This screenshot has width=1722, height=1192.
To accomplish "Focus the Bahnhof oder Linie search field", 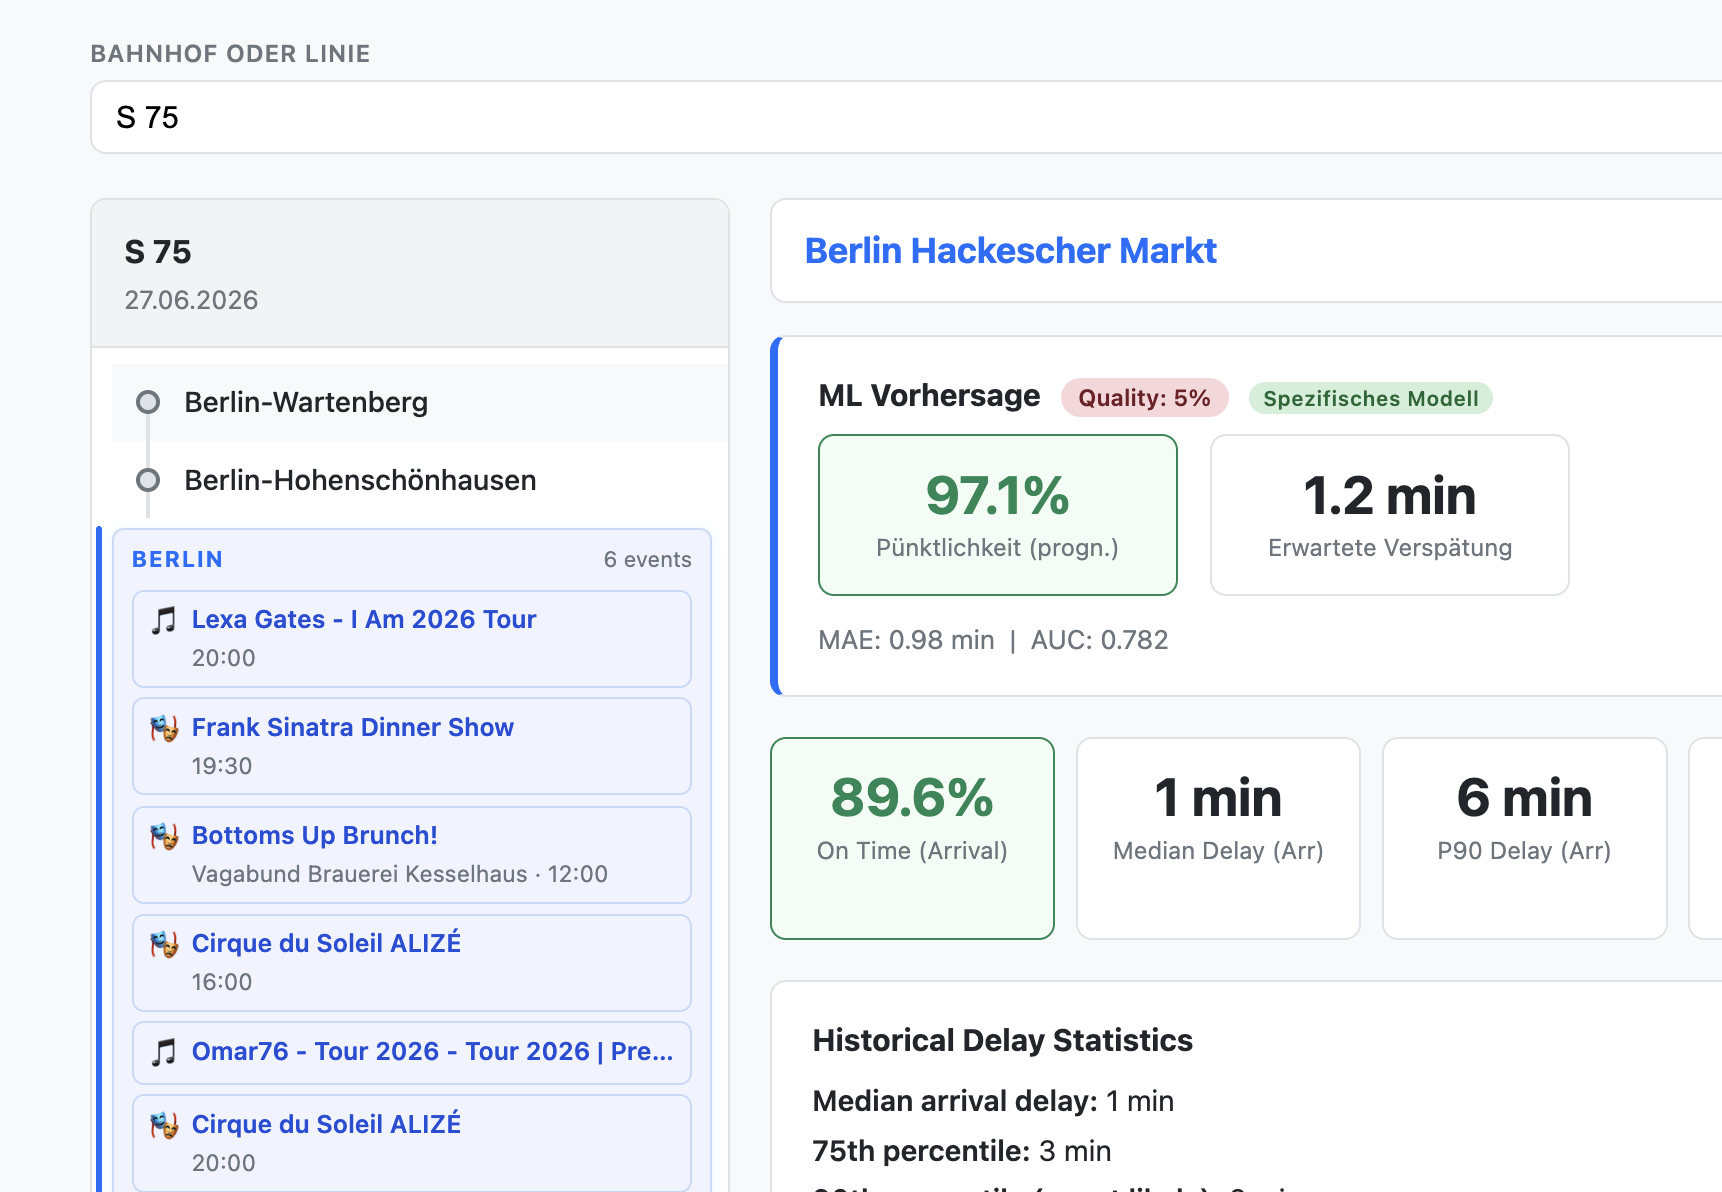I will click(x=900, y=117).
